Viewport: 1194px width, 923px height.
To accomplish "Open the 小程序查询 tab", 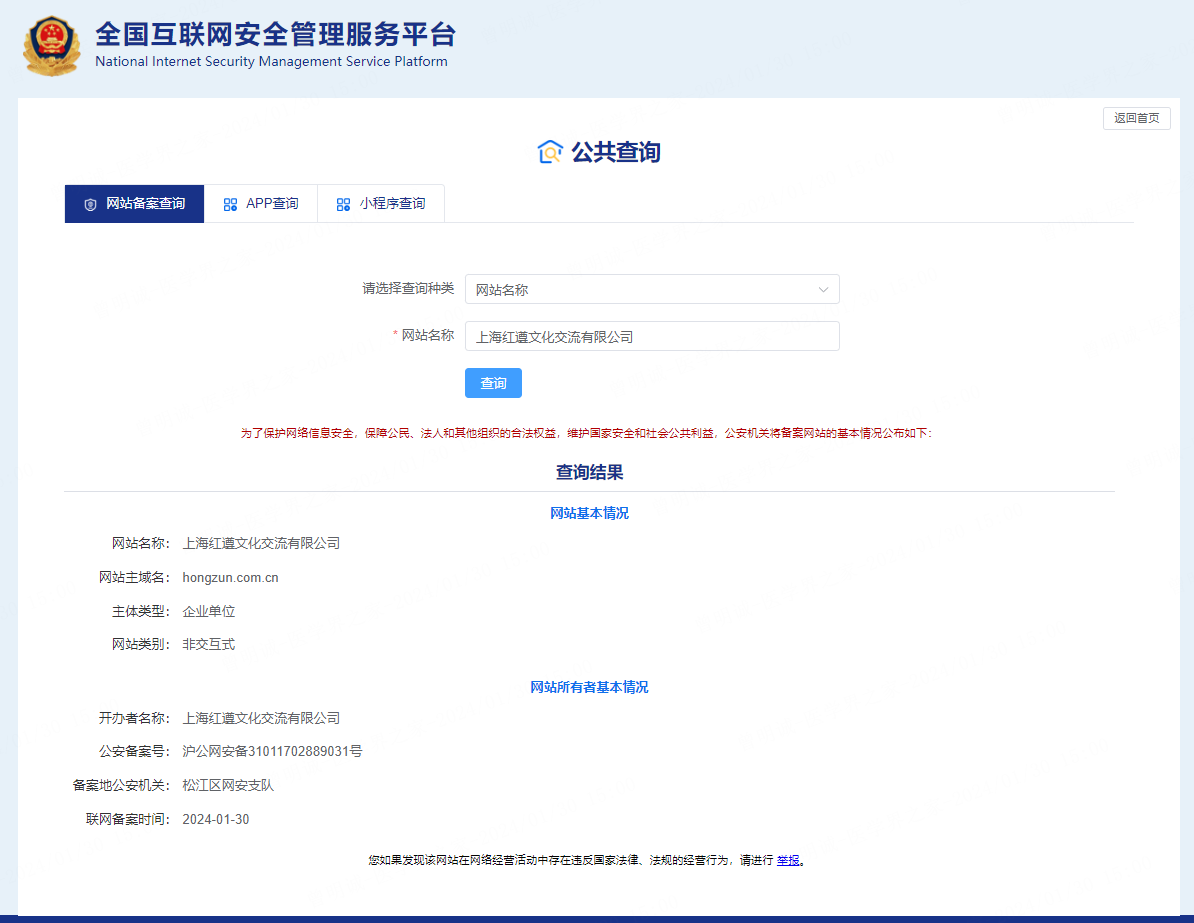I will (x=381, y=203).
